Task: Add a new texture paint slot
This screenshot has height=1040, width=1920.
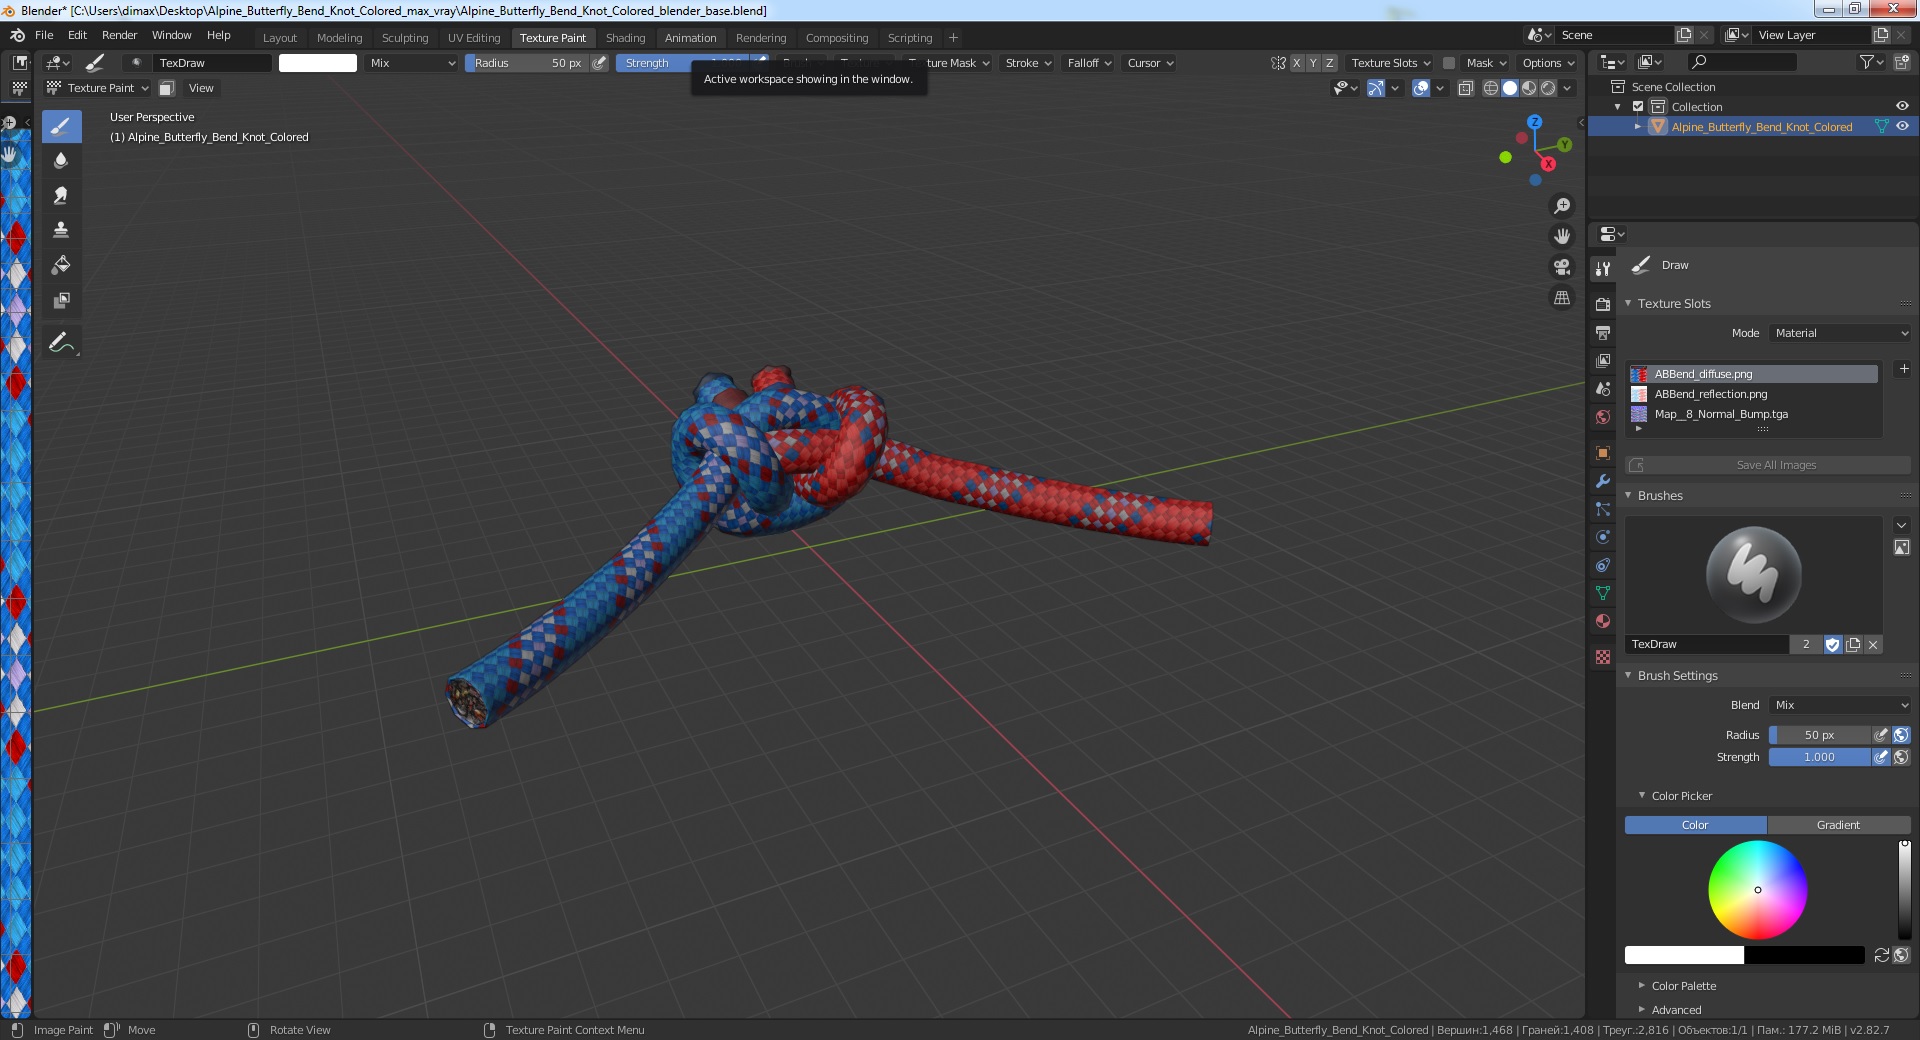Action: tap(1904, 369)
